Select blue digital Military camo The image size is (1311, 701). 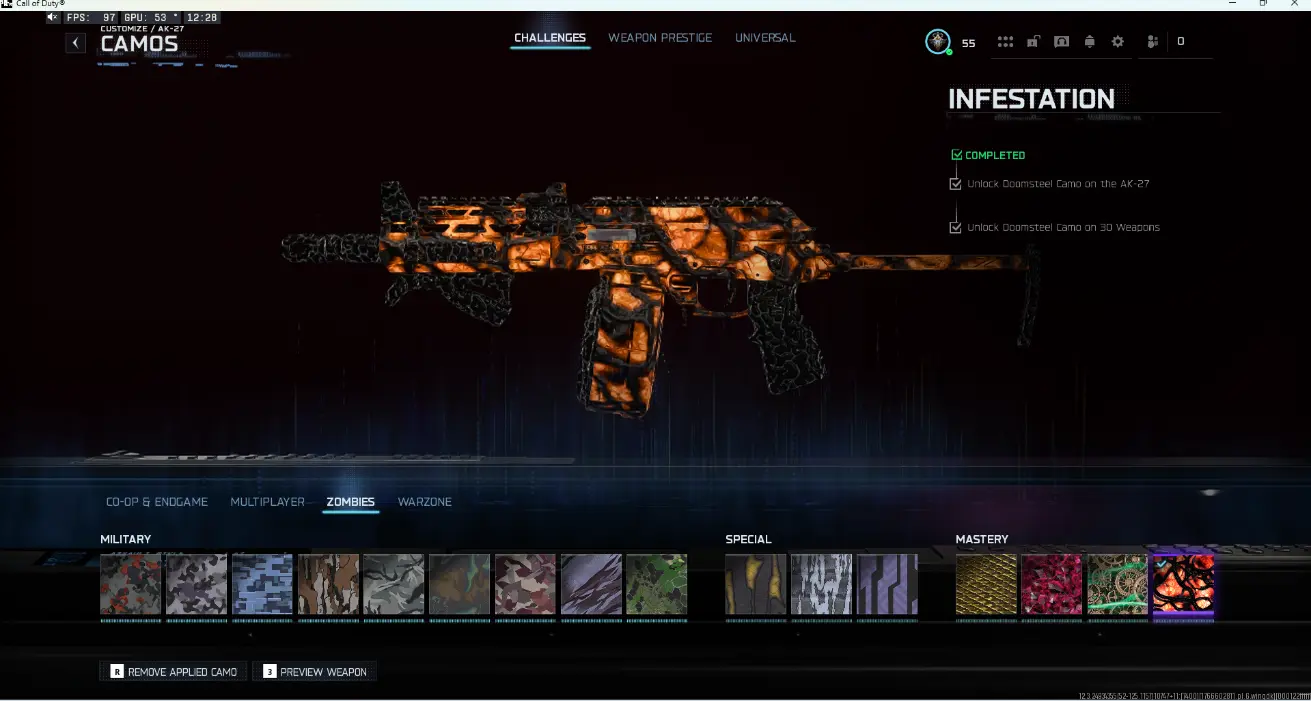[262, 584]
